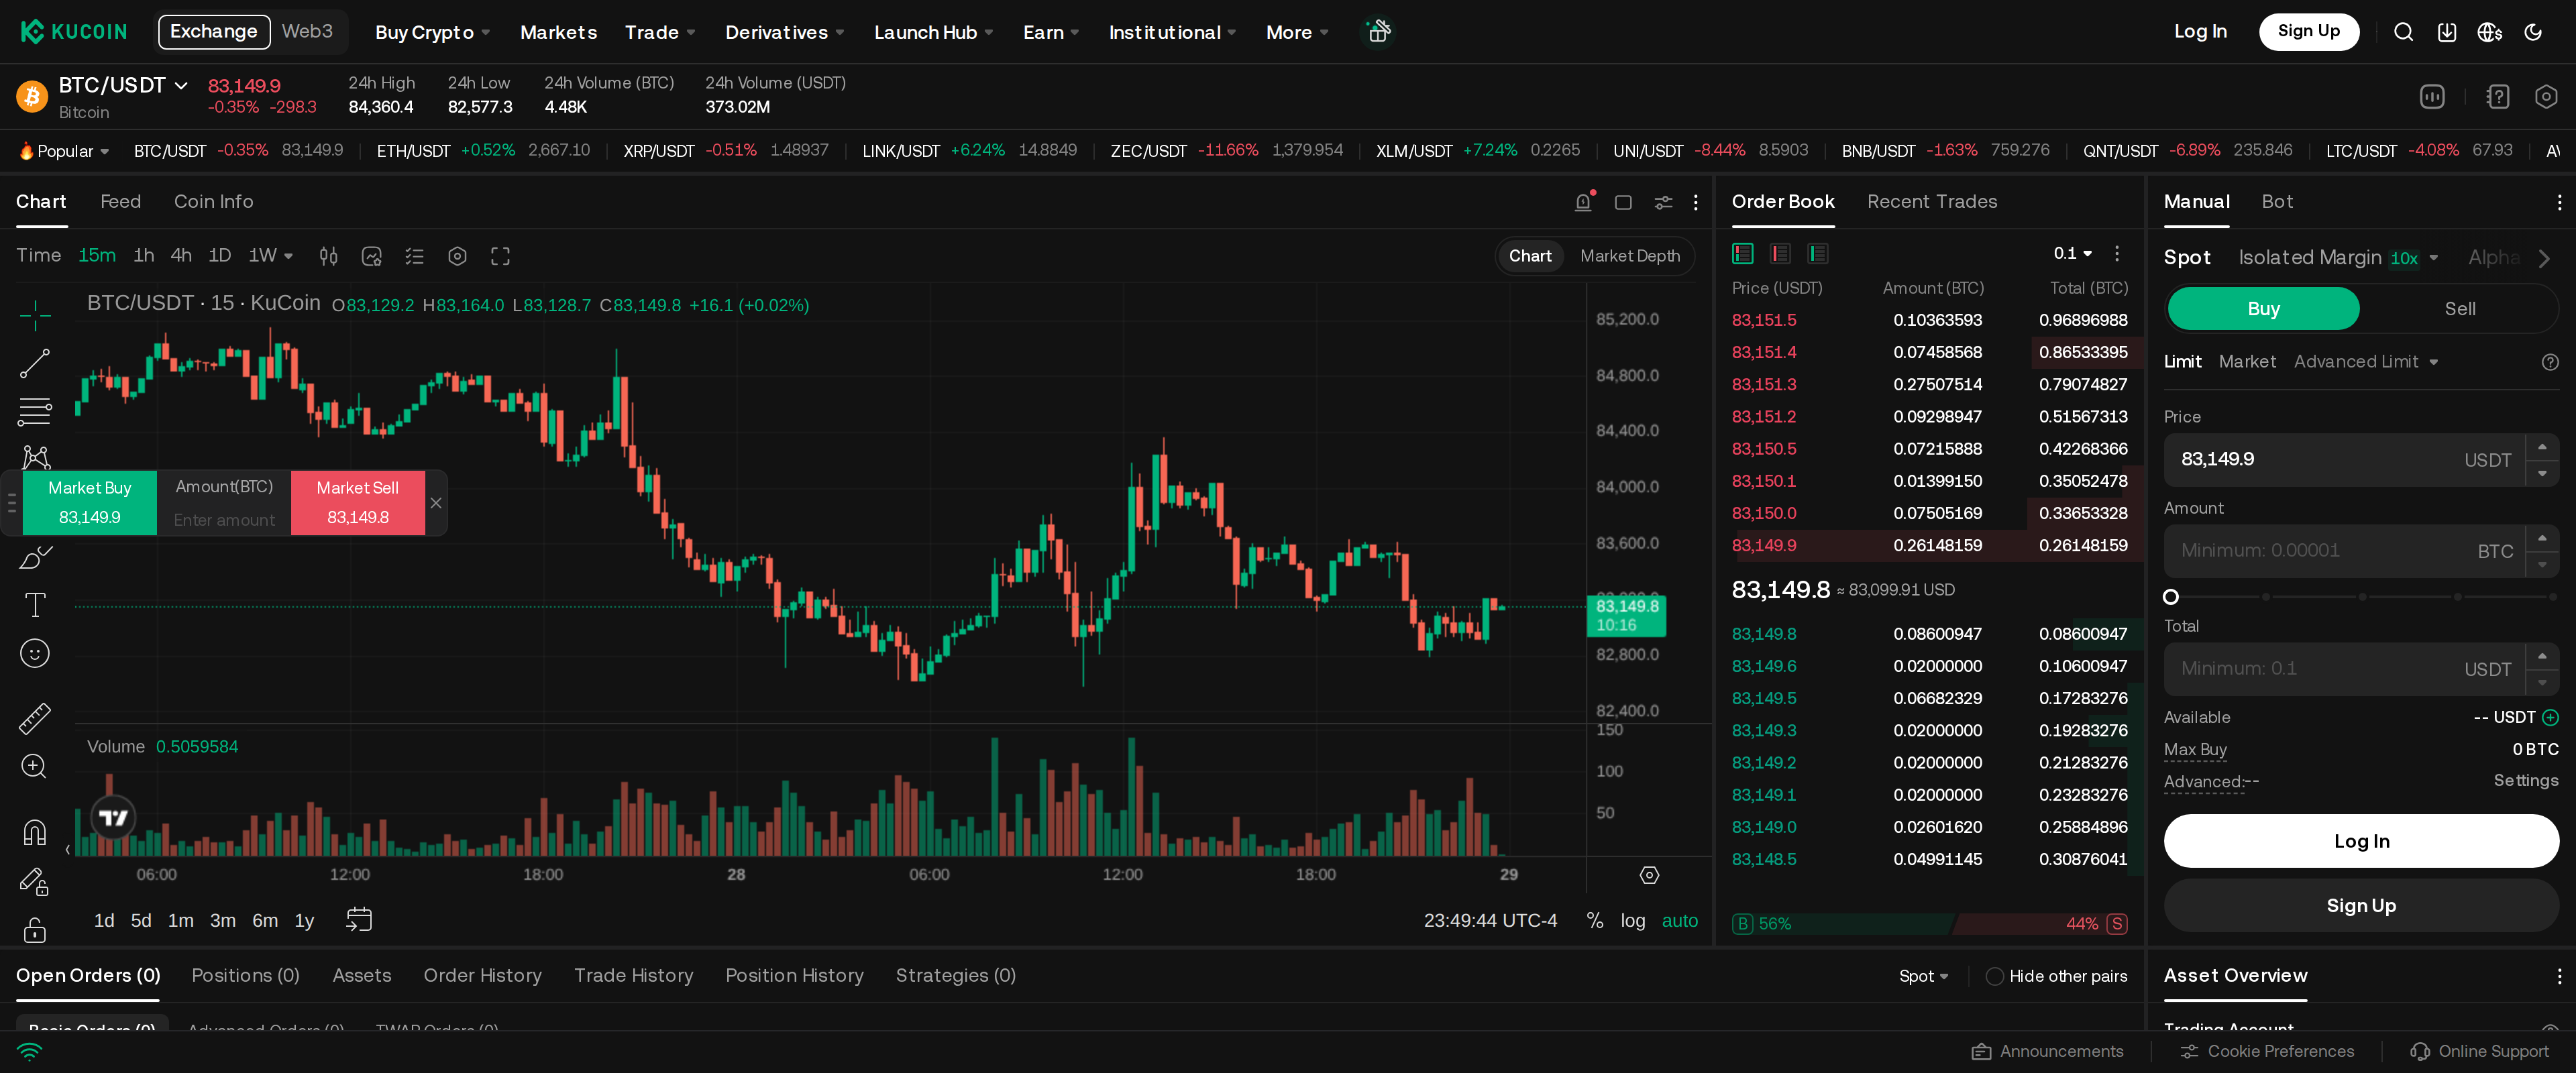The image size is (2576, 1073).
Task: Expand the BTC/USDT pair selector
Action: [x=123, y=85]
